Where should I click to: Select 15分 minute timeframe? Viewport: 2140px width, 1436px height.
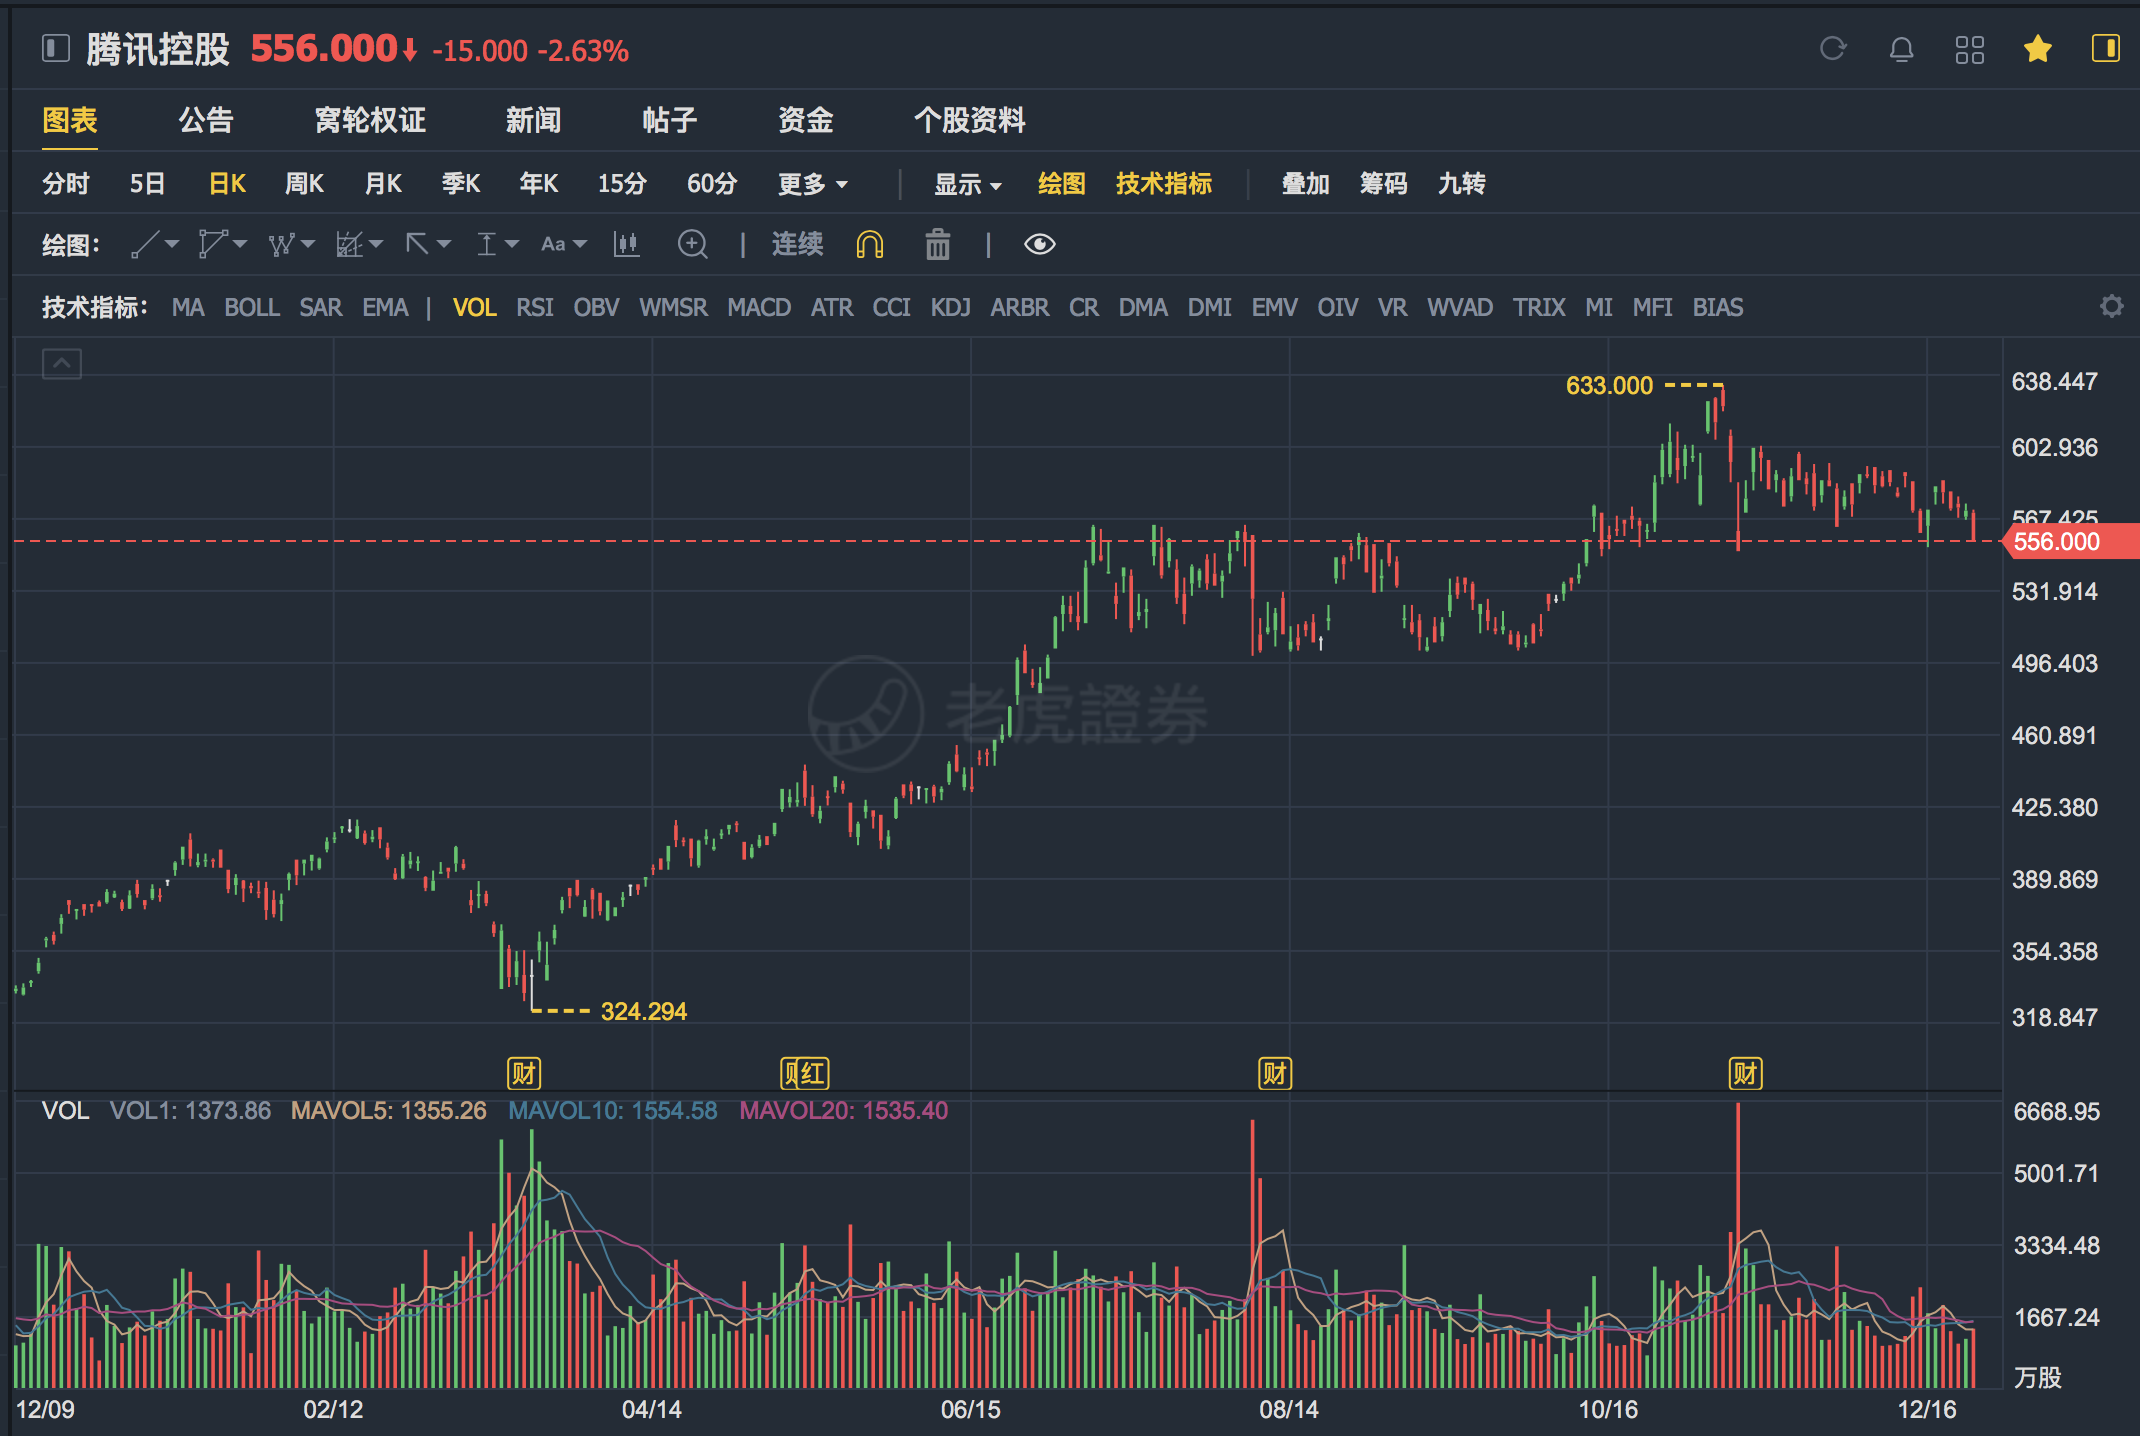(x=622, y=184)
